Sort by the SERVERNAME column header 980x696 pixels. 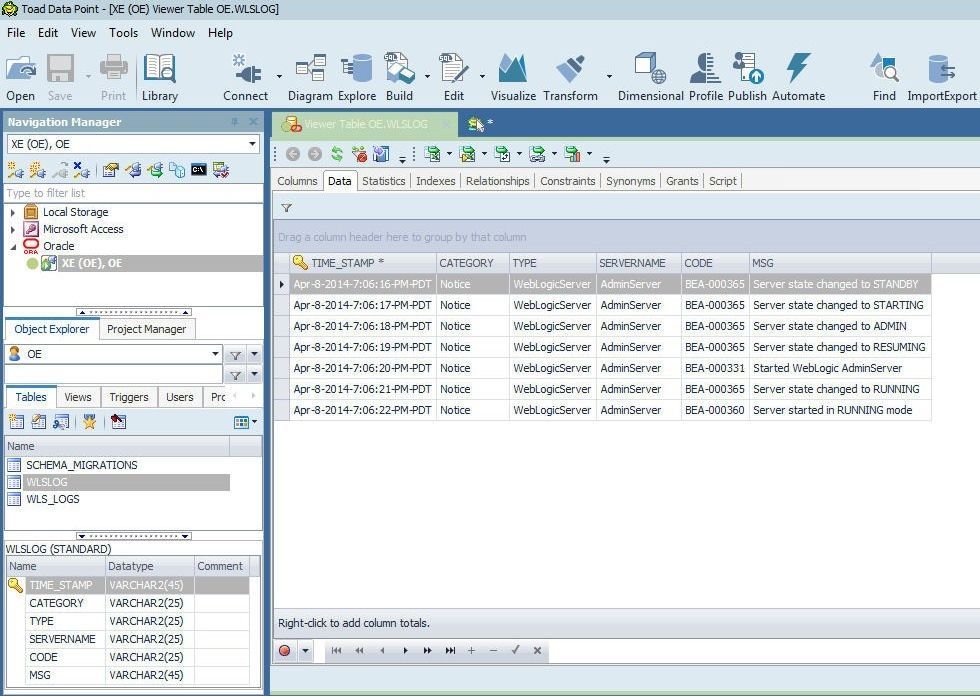click(638, 263)
